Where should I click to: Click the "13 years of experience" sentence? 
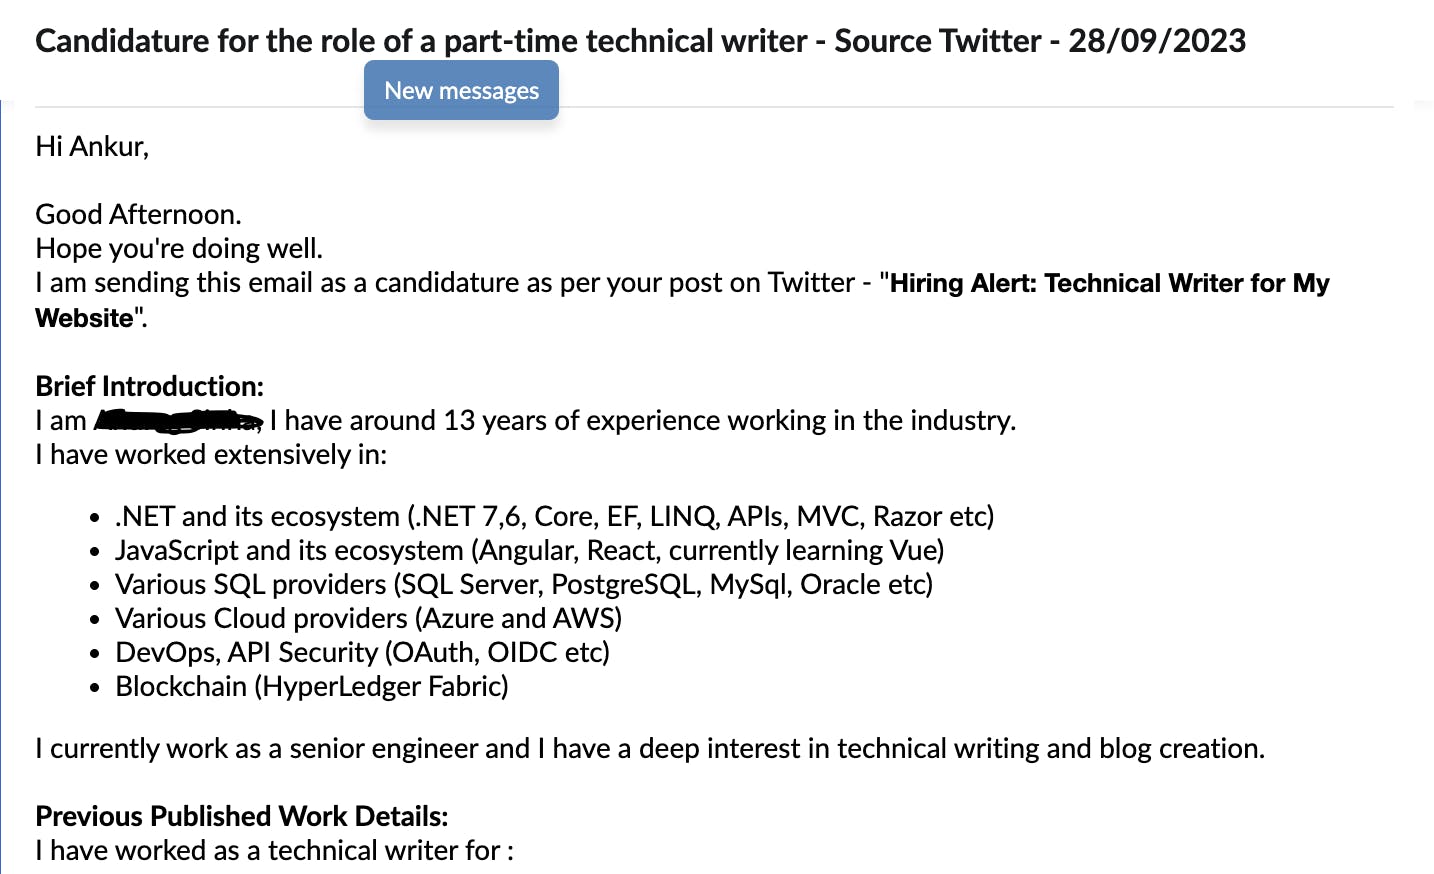point(642,421)
